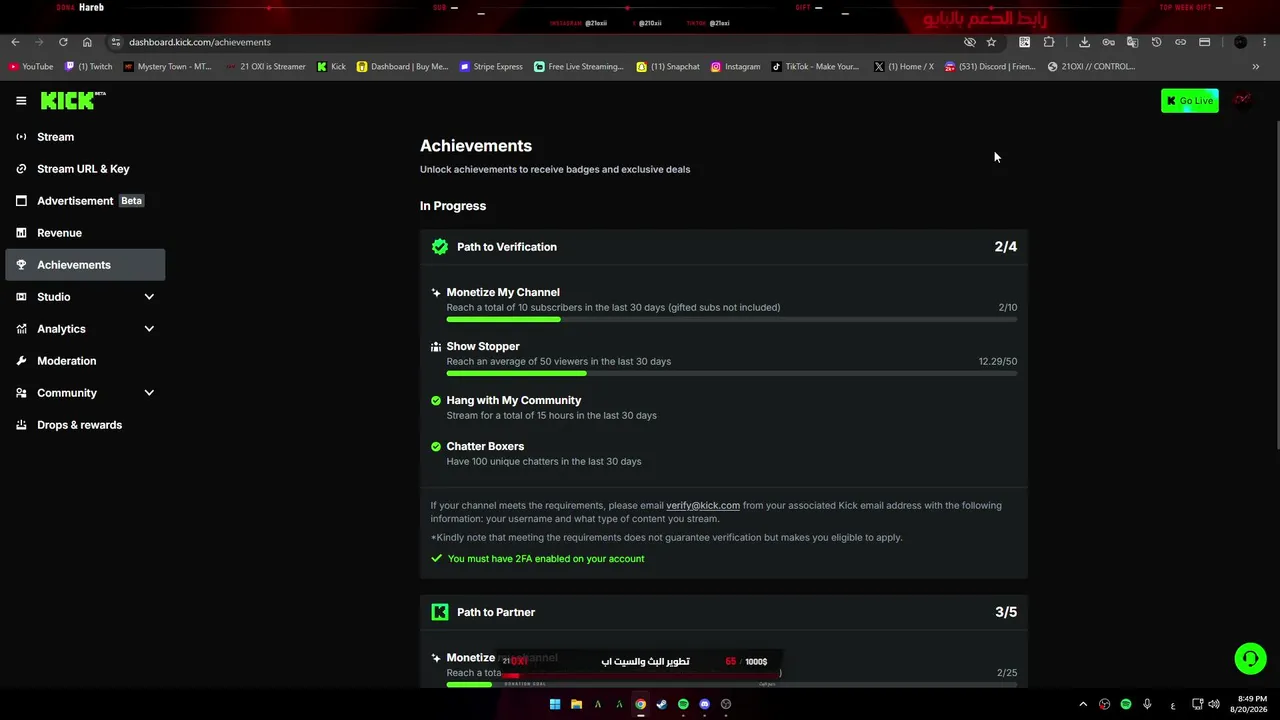Screen dimensions: 1280x720
Task: Click the Advertisement sidebar icon
Action: (21, 201)
